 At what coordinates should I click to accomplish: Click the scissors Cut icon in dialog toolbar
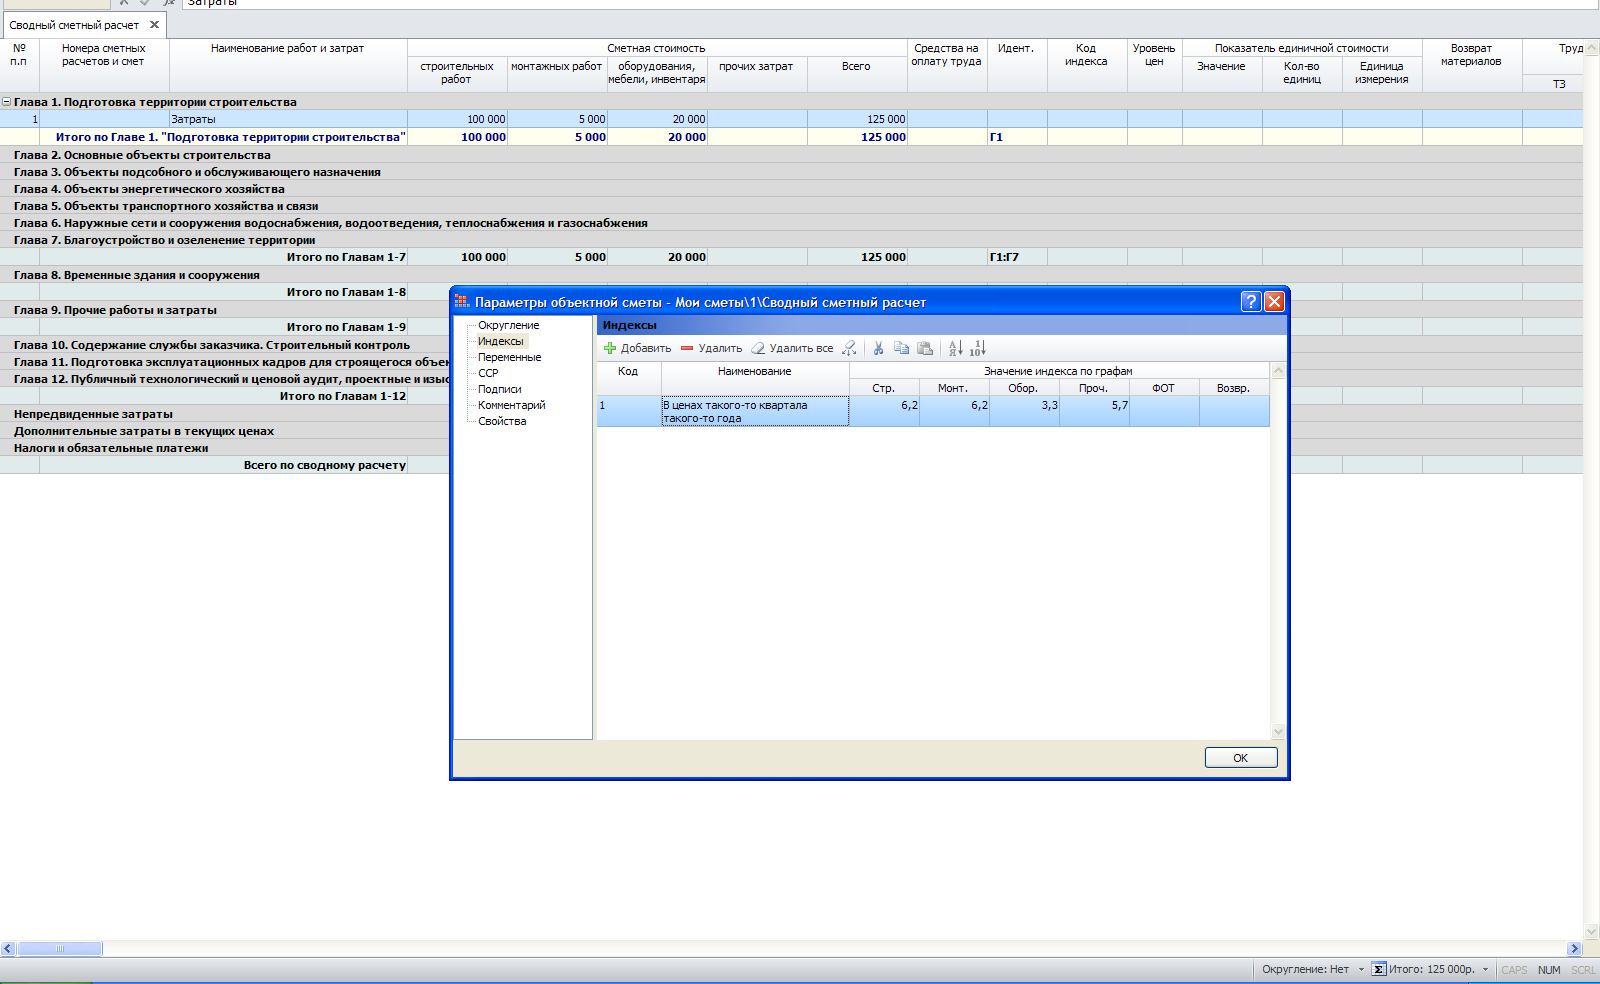click(x=878, y=348)
